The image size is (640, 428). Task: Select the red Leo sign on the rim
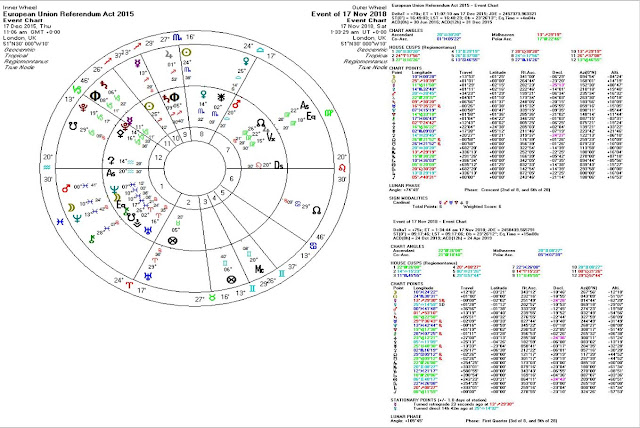click(342, 168)
